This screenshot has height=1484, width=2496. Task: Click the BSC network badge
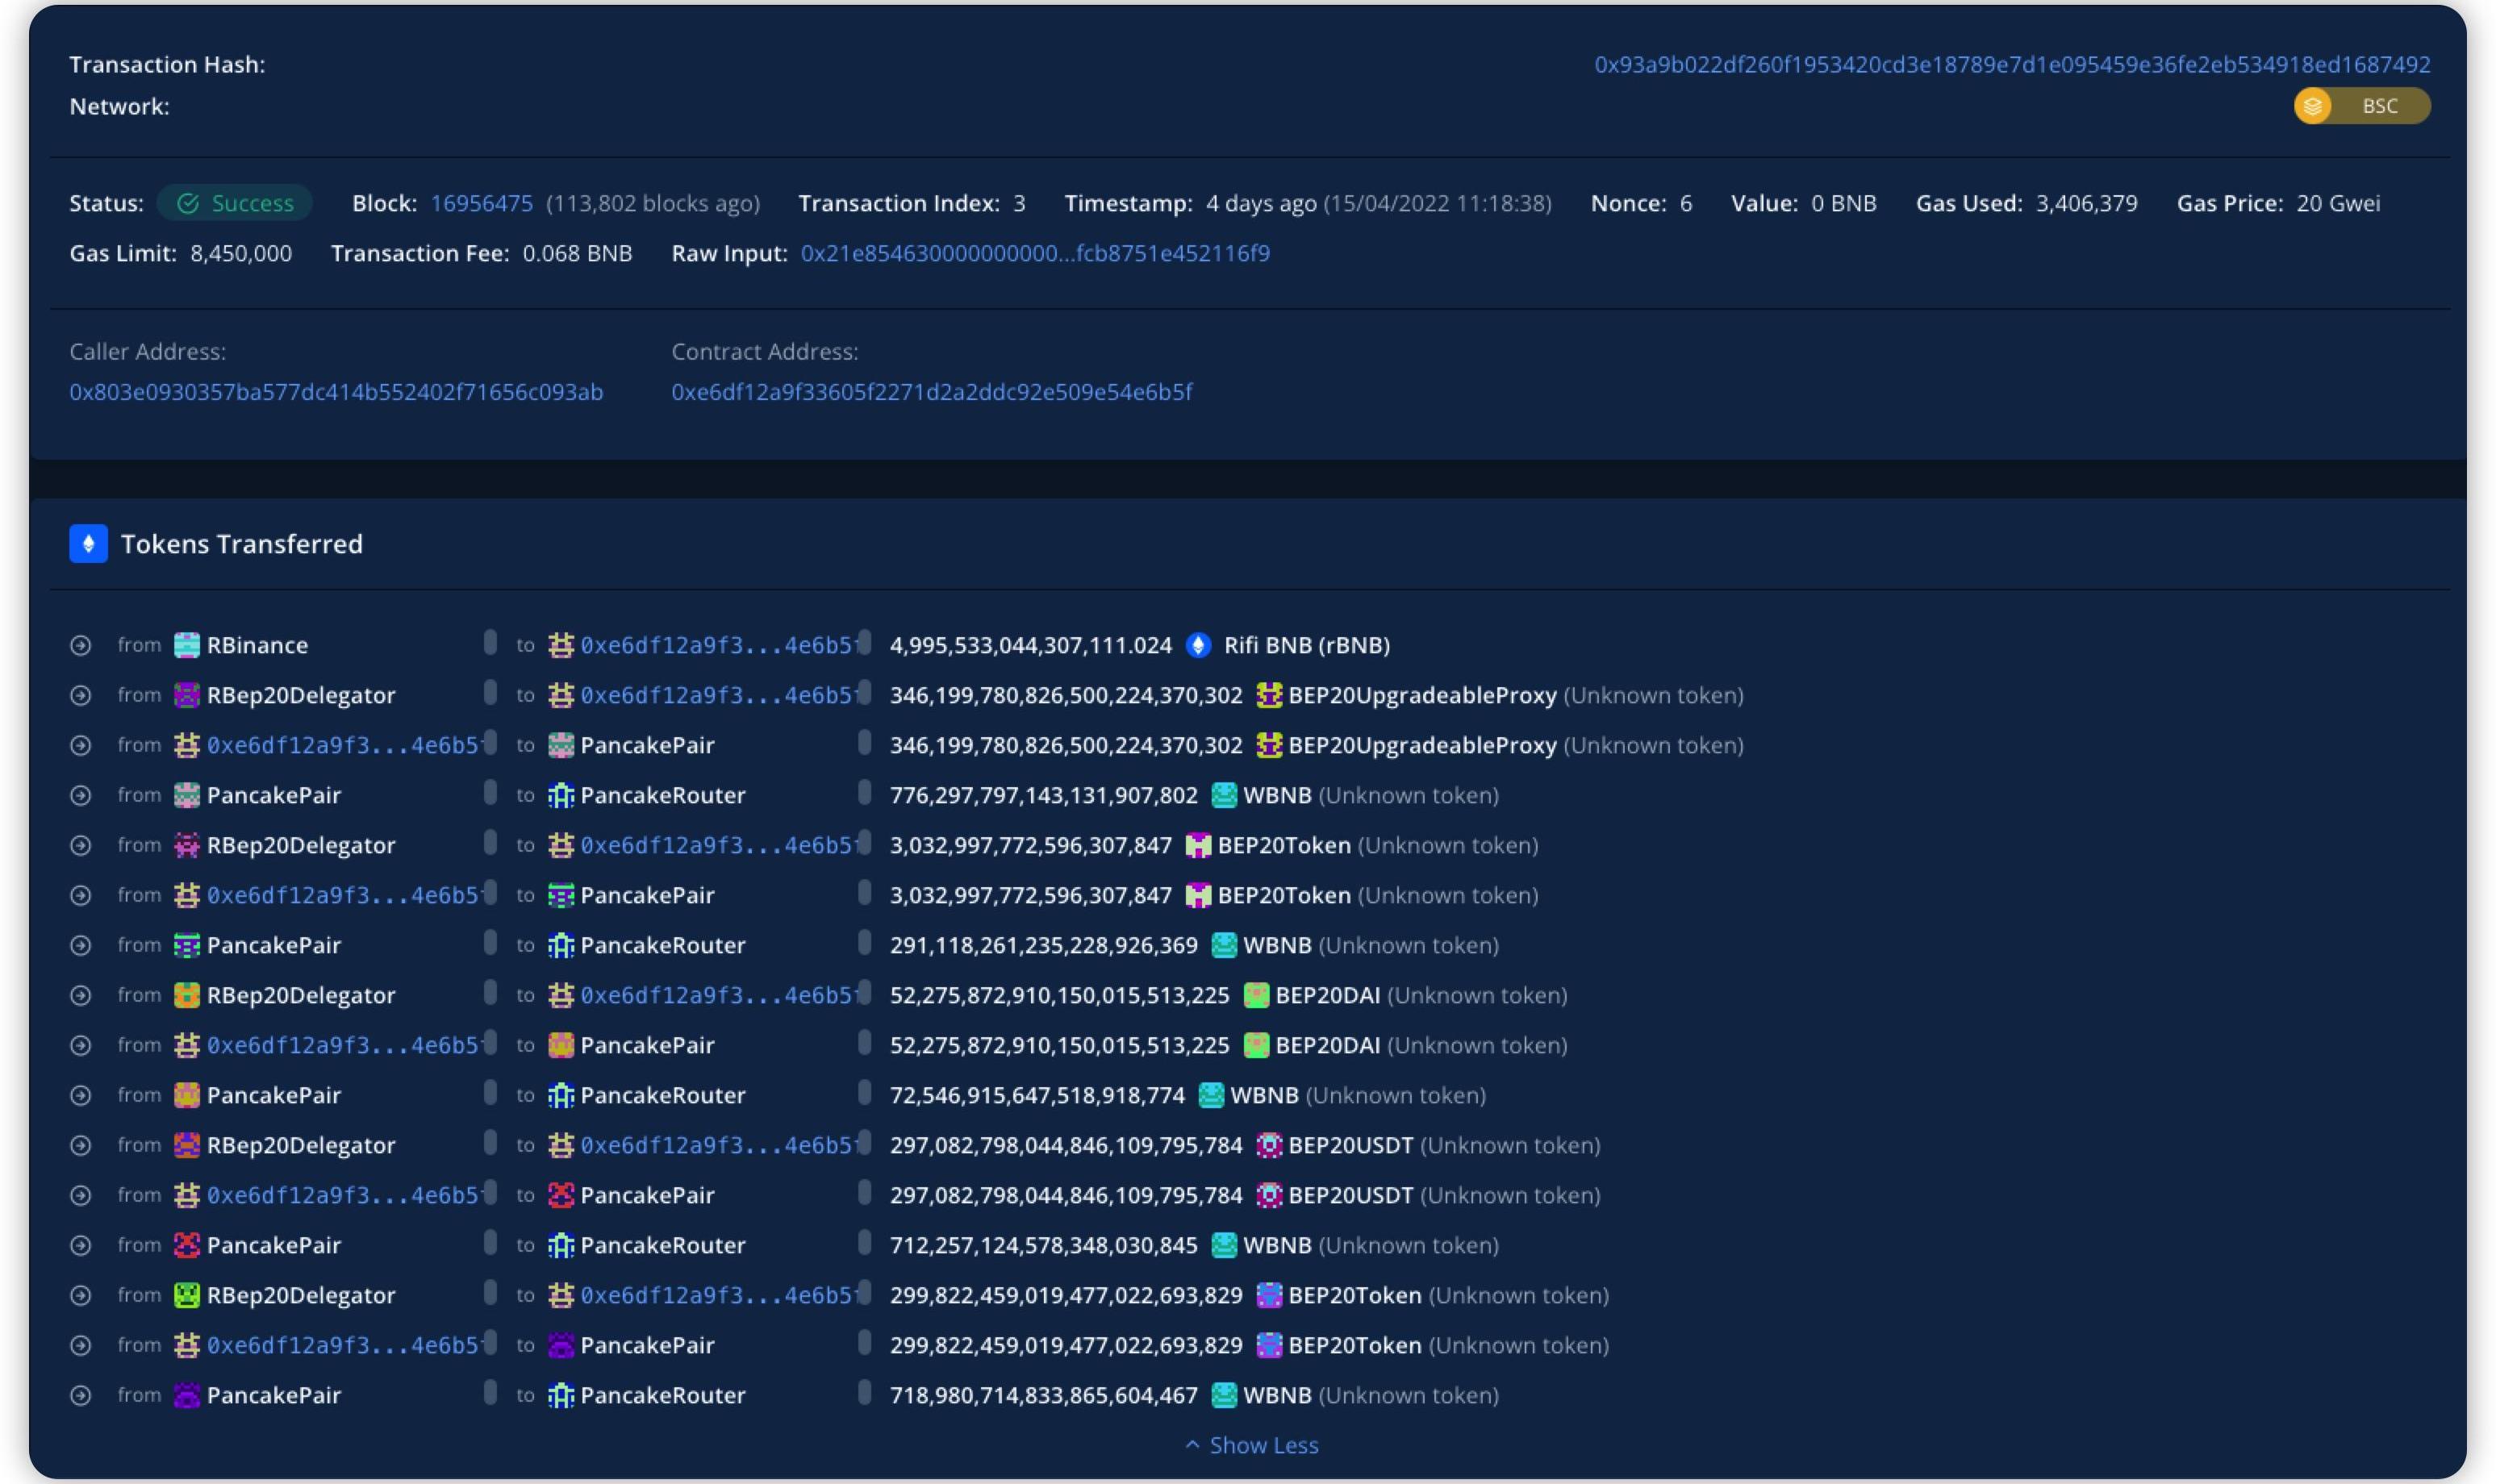pyautogui.click(x=2361, y=106)
